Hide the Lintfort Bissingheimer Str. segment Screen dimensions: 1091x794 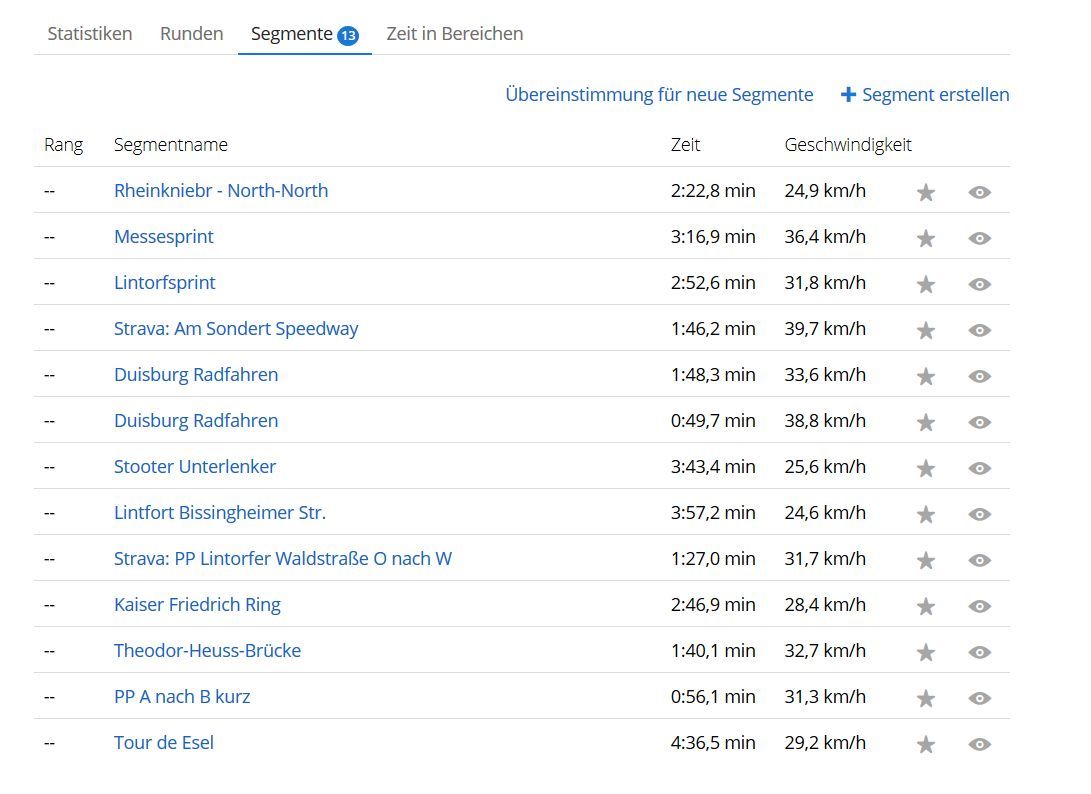[x=980, y=514]
